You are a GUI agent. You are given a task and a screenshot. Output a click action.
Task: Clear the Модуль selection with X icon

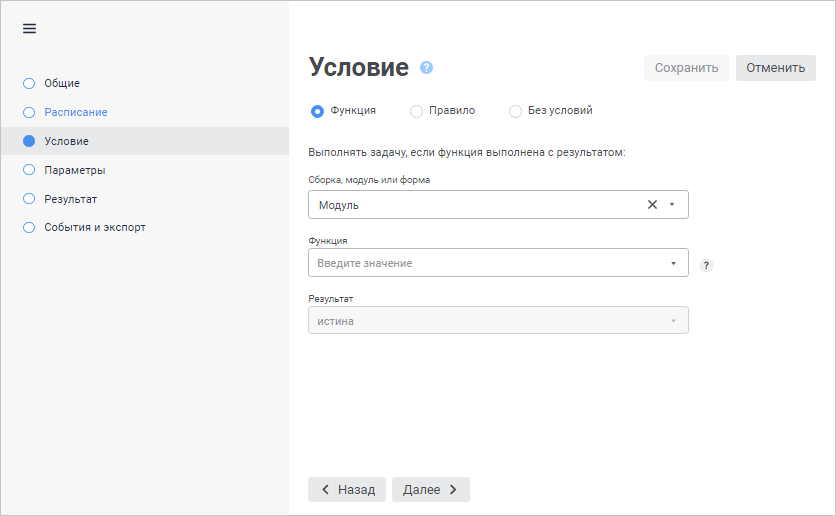652,204
